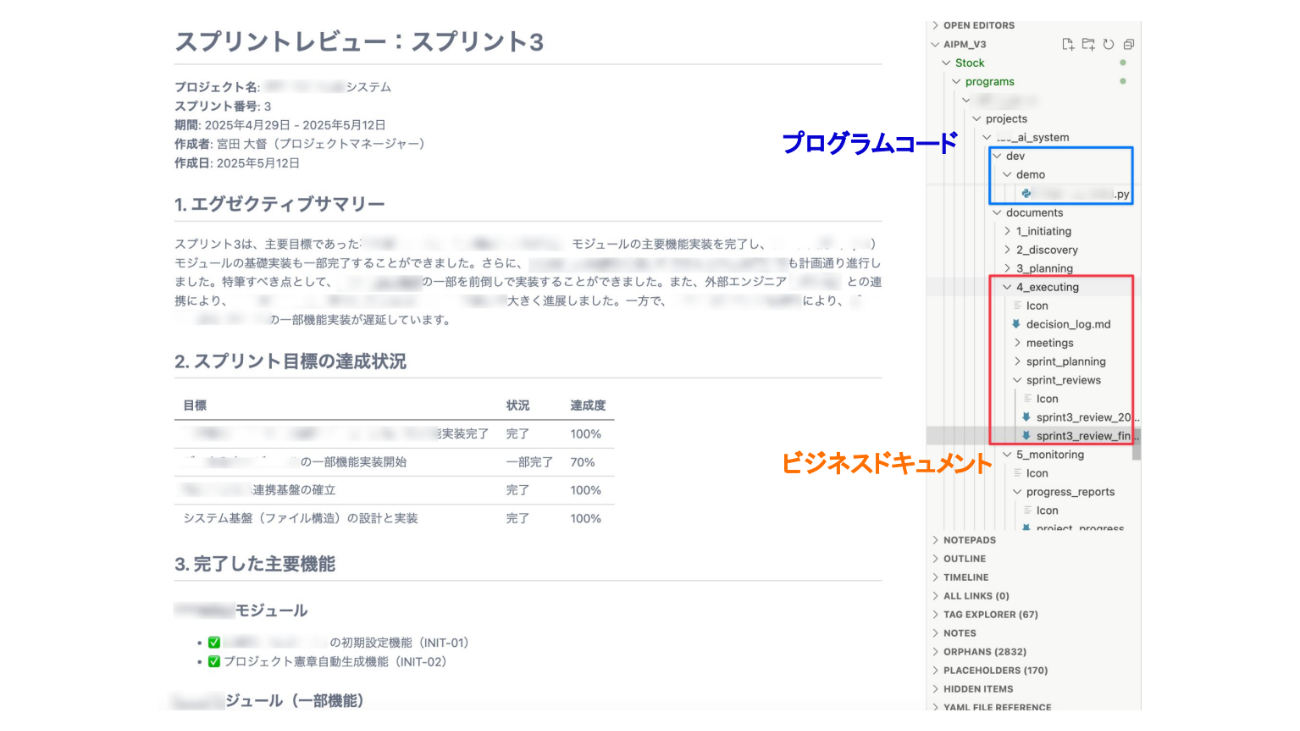Click the Python file icon under demo
The width and height of the screenshot is (1300, 731).
tap(1027, 194)
